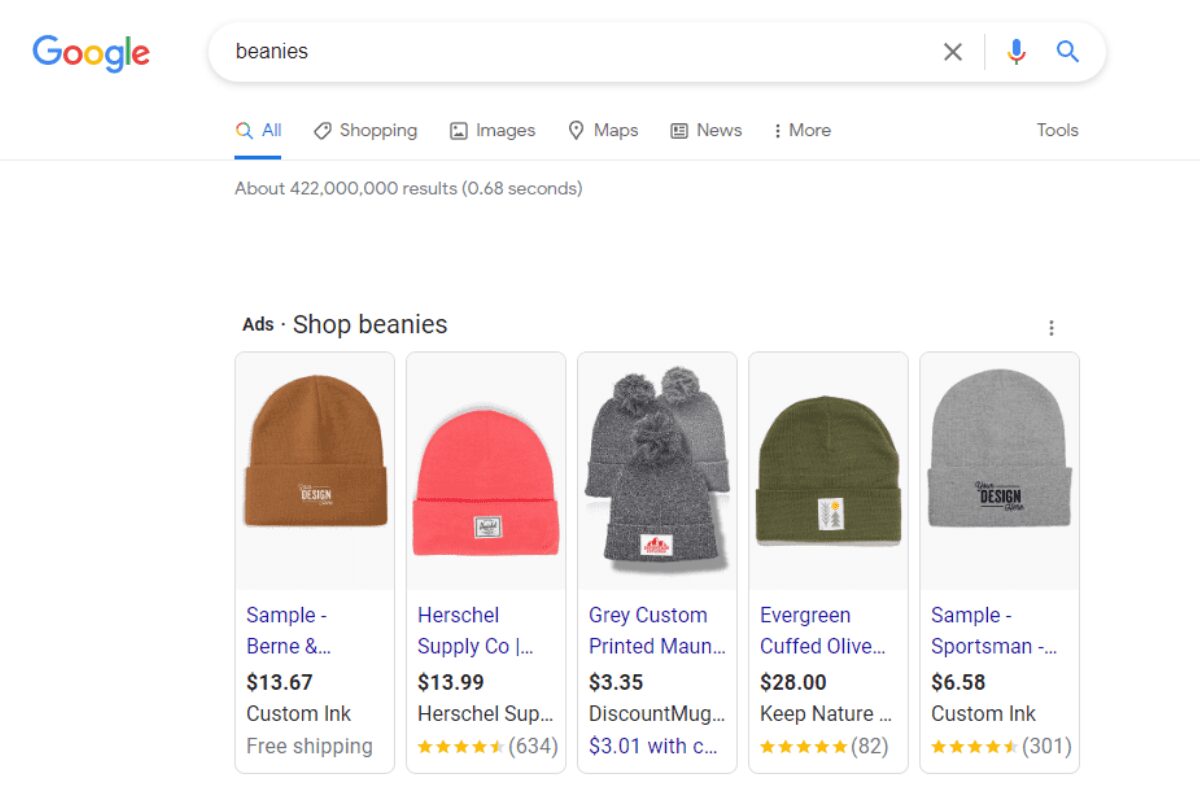
Task: Click the Herschel Sup... seller name
Action: [485, 714]
